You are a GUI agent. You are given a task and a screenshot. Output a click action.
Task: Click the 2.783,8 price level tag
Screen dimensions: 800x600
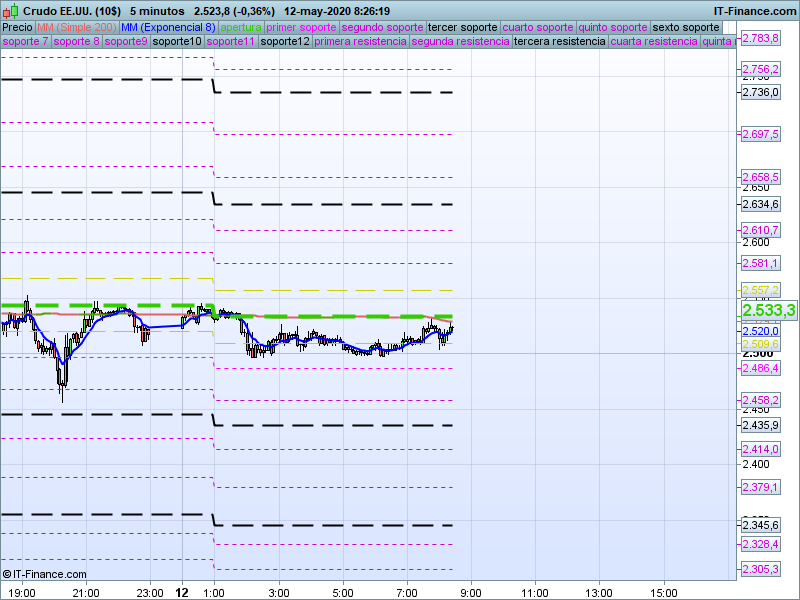pyautogui.click(x=760, y=38)
